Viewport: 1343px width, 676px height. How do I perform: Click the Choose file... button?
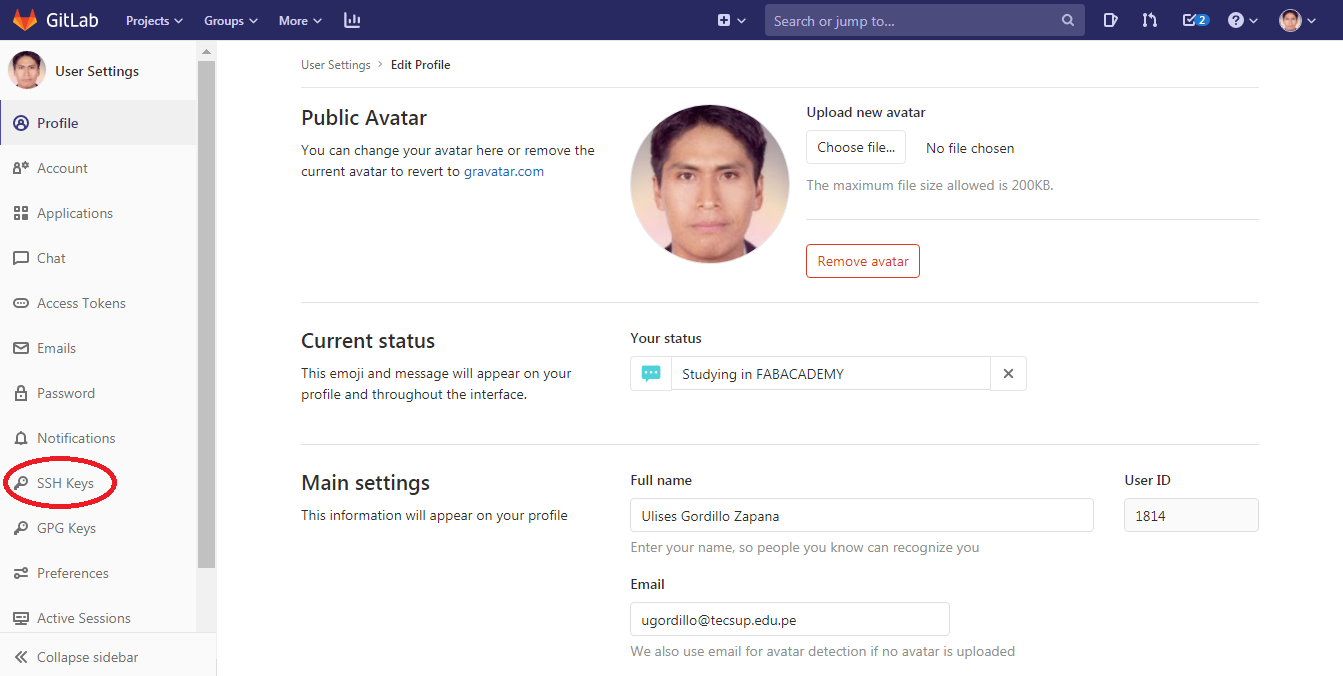856,147
